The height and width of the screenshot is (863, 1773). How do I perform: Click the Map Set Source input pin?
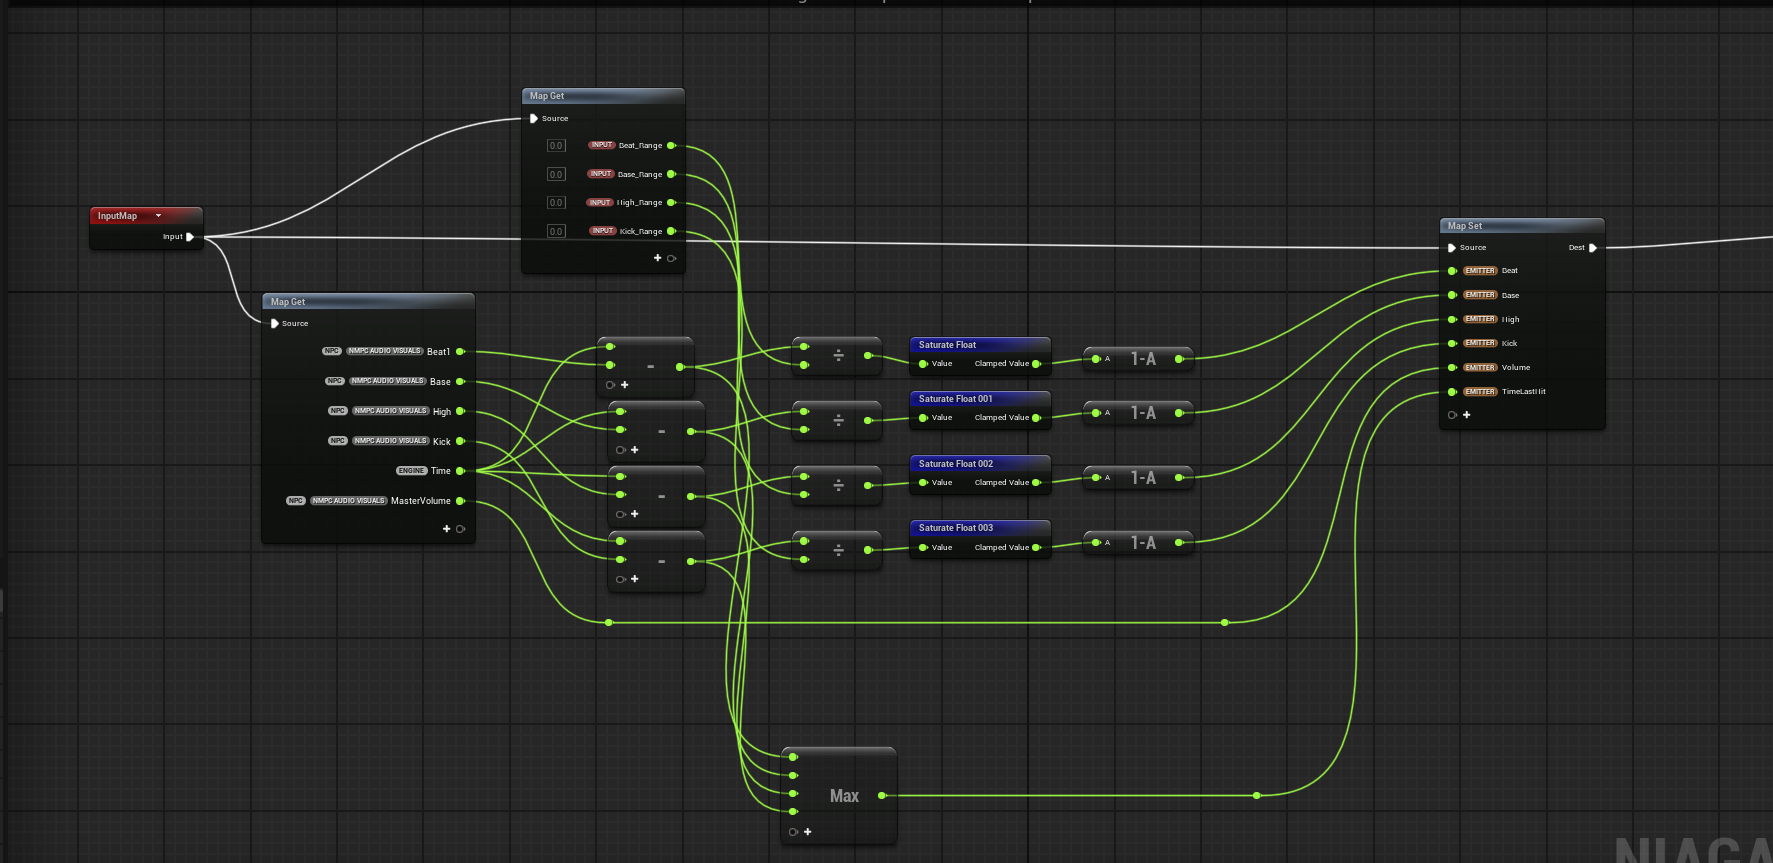point(1452,248)
